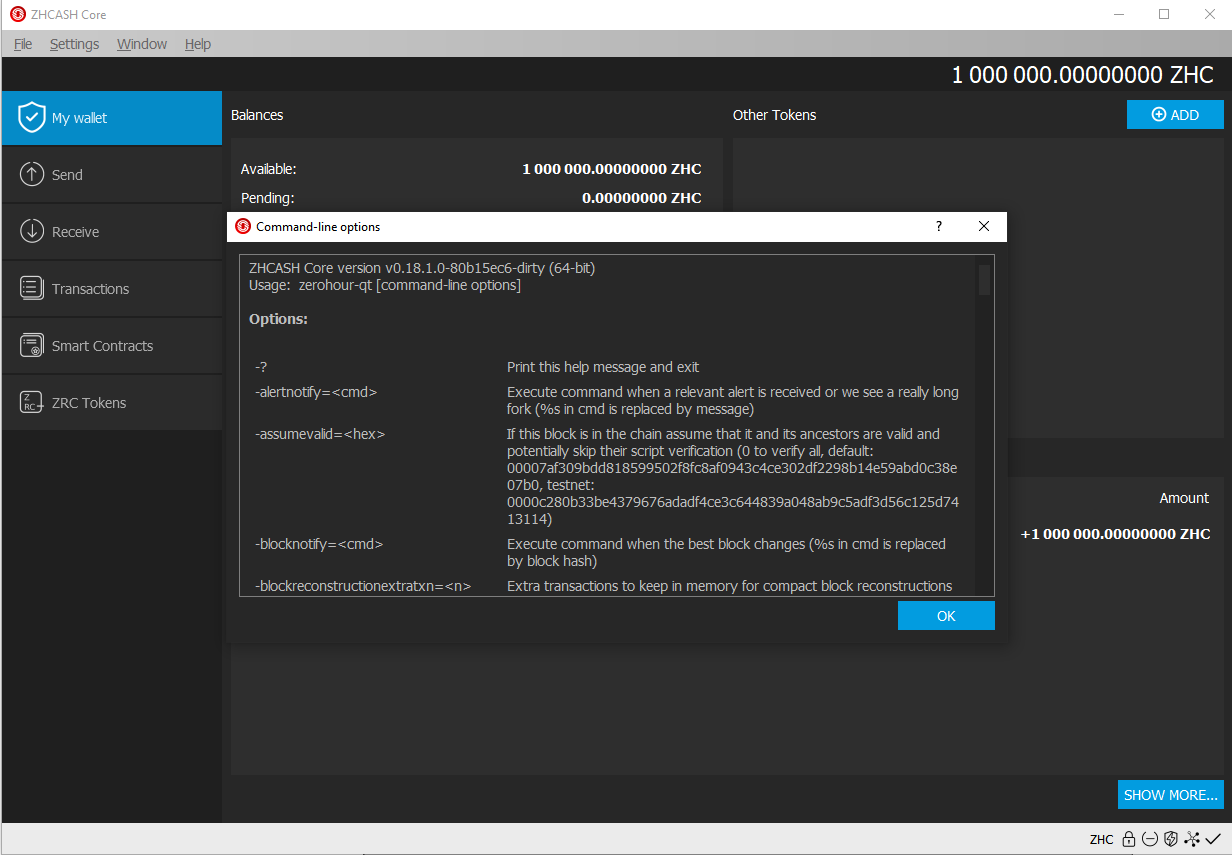This screenshot has width=1232, height=855.
Task: Click the 'Command-line options' dialog title text
Action: click(318, 227)
